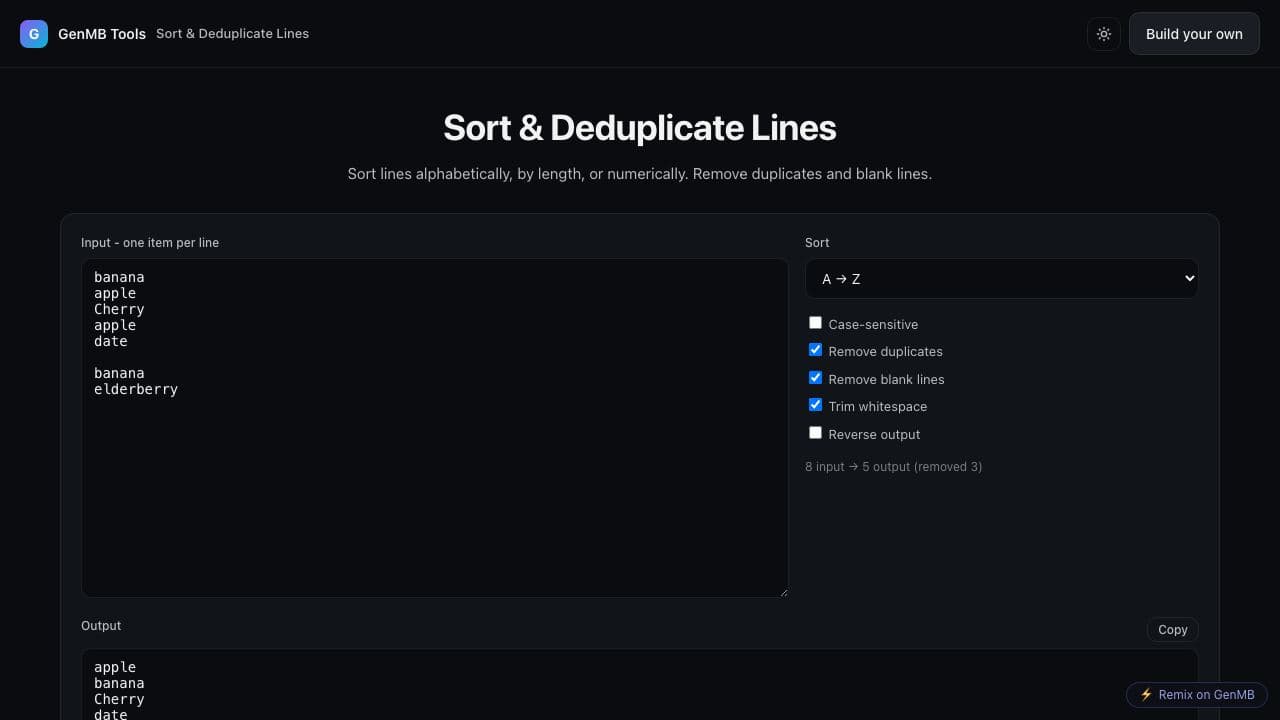Screen dimensions: 1280x720
Task: Click the Reverse output label text
Action: [x=874, y=434]
